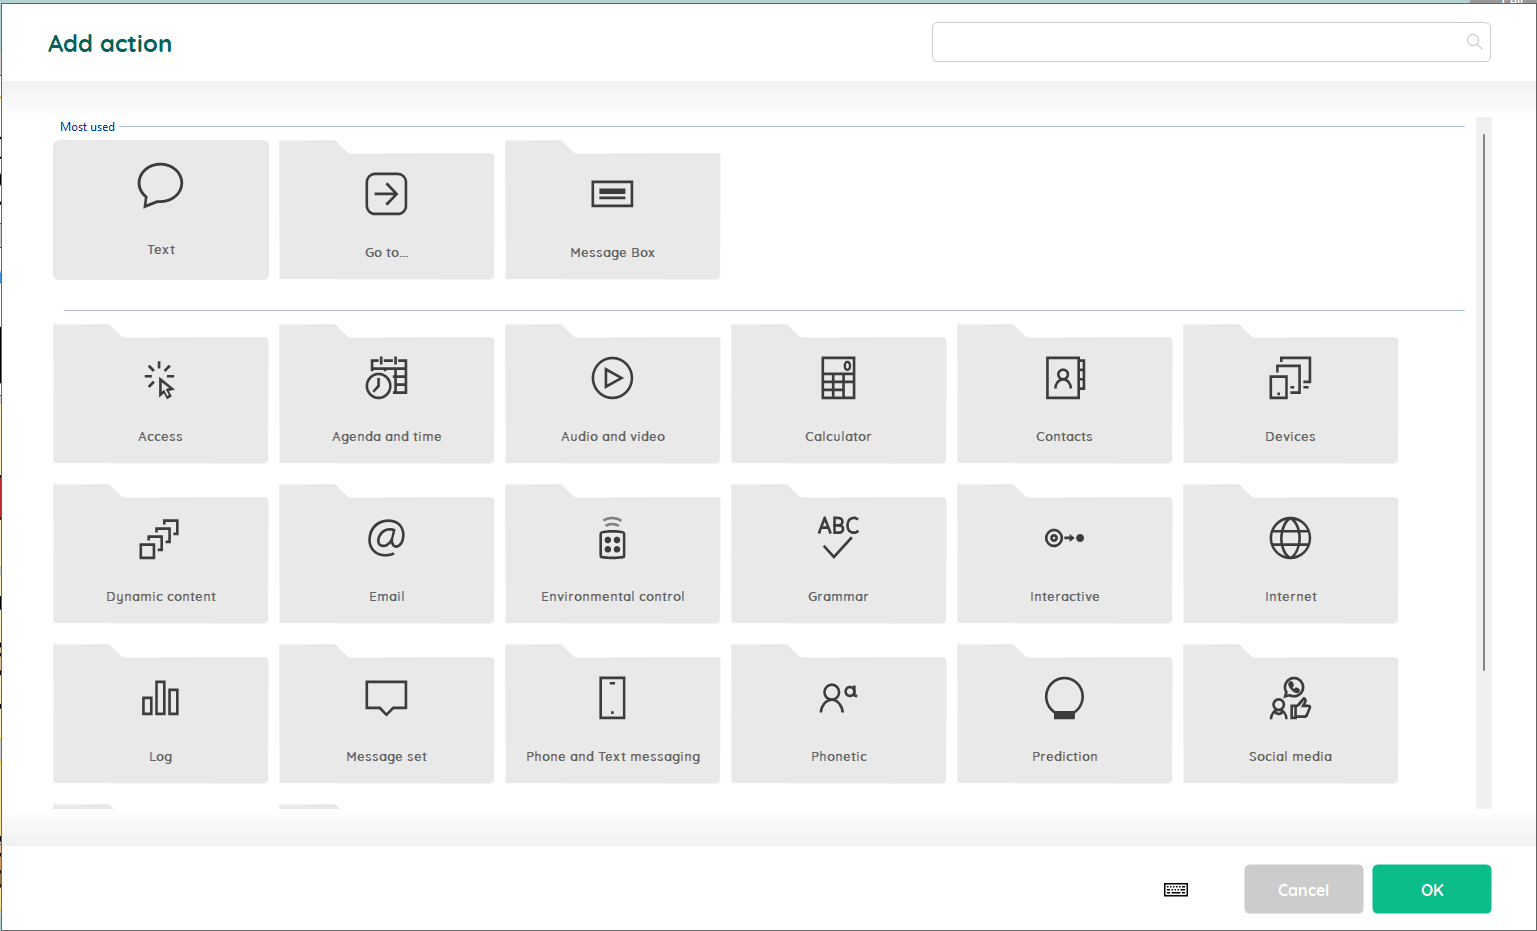This screenshot has width=1537, height=931.
Task: Confirm with the OK button
Action: [1432, 889]
